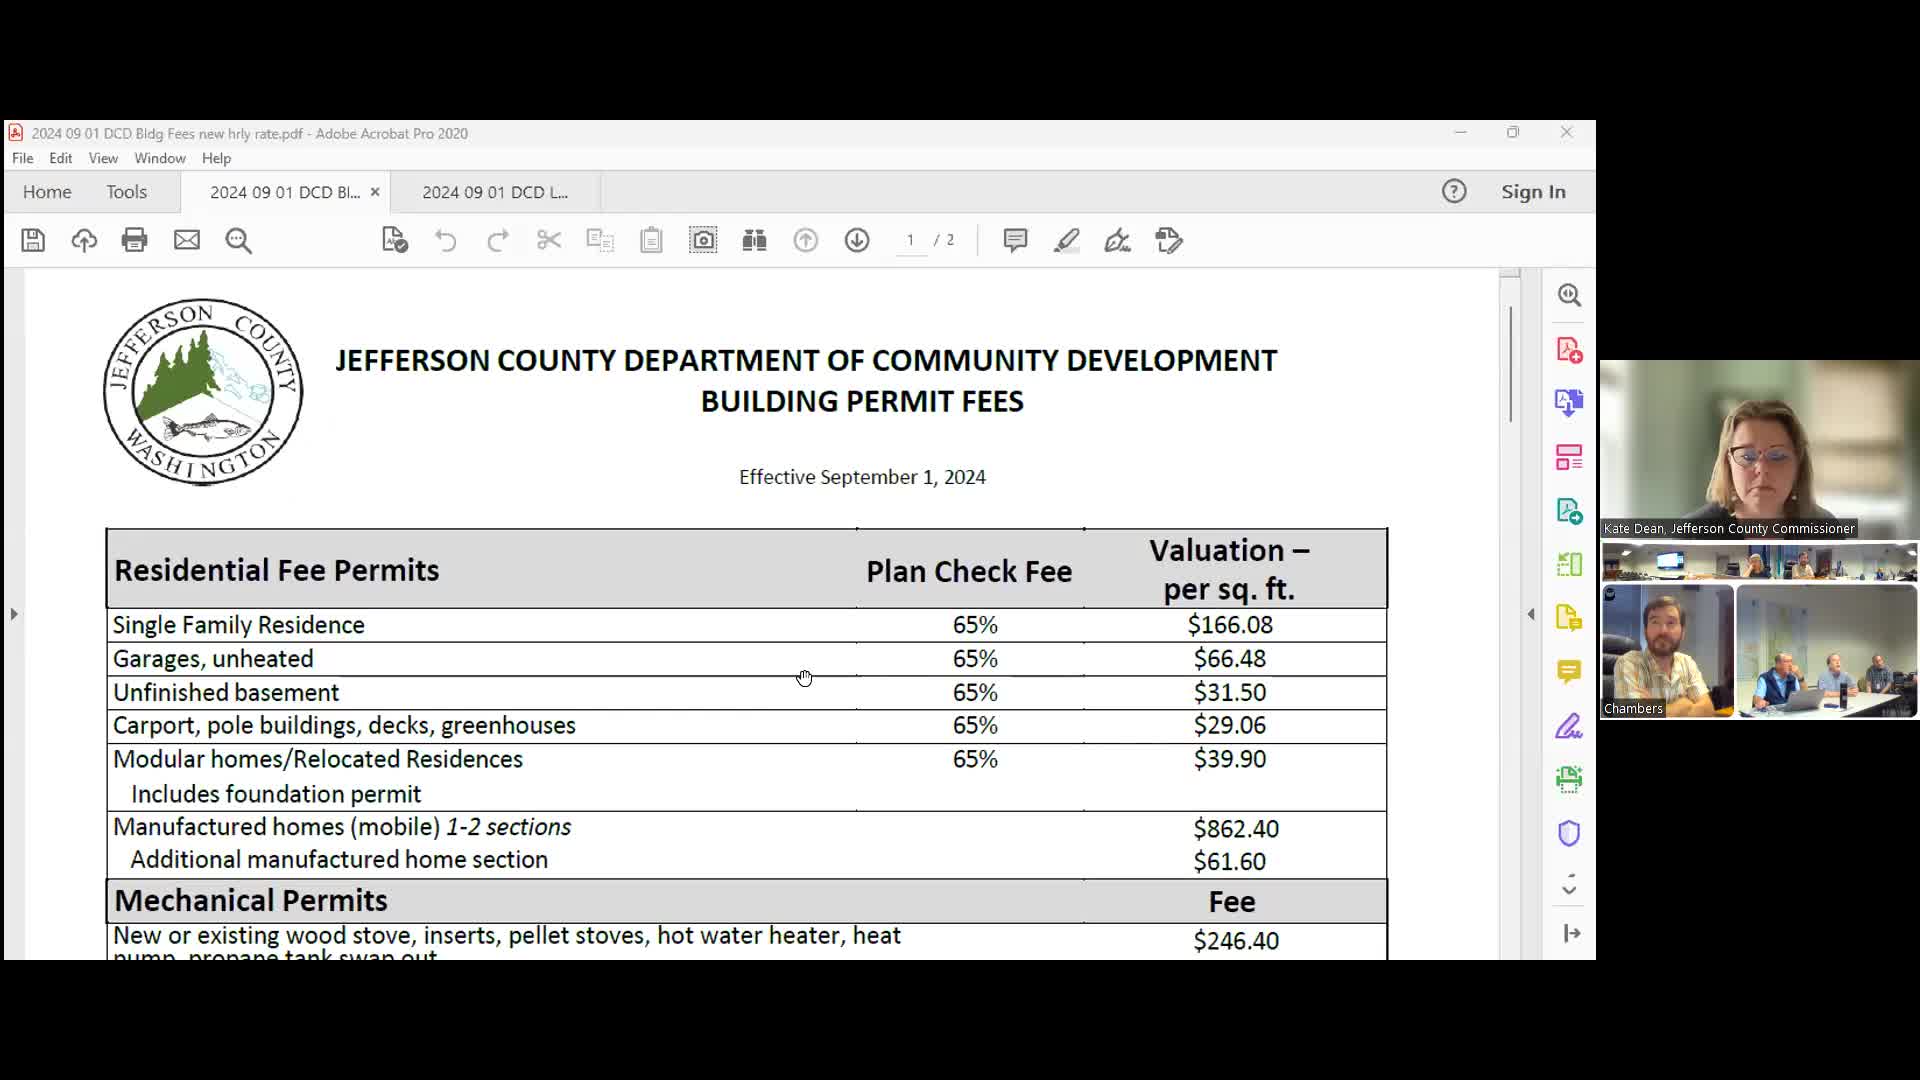
Task: Click the undo arrow icon
Action: [446, 240]
